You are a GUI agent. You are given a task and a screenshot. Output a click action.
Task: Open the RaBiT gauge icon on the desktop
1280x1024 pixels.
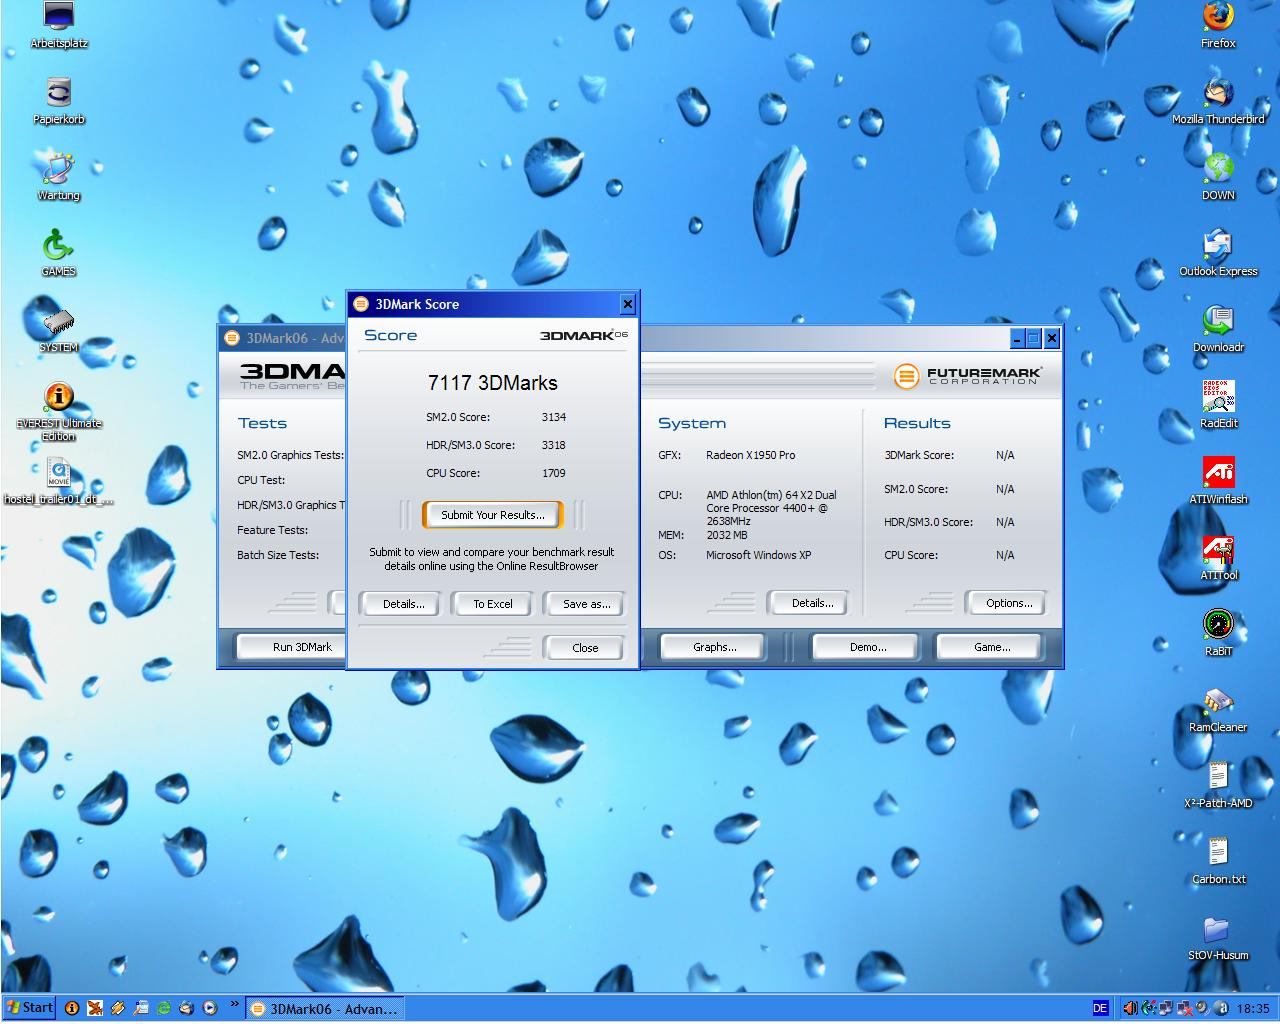point(1218,633)
